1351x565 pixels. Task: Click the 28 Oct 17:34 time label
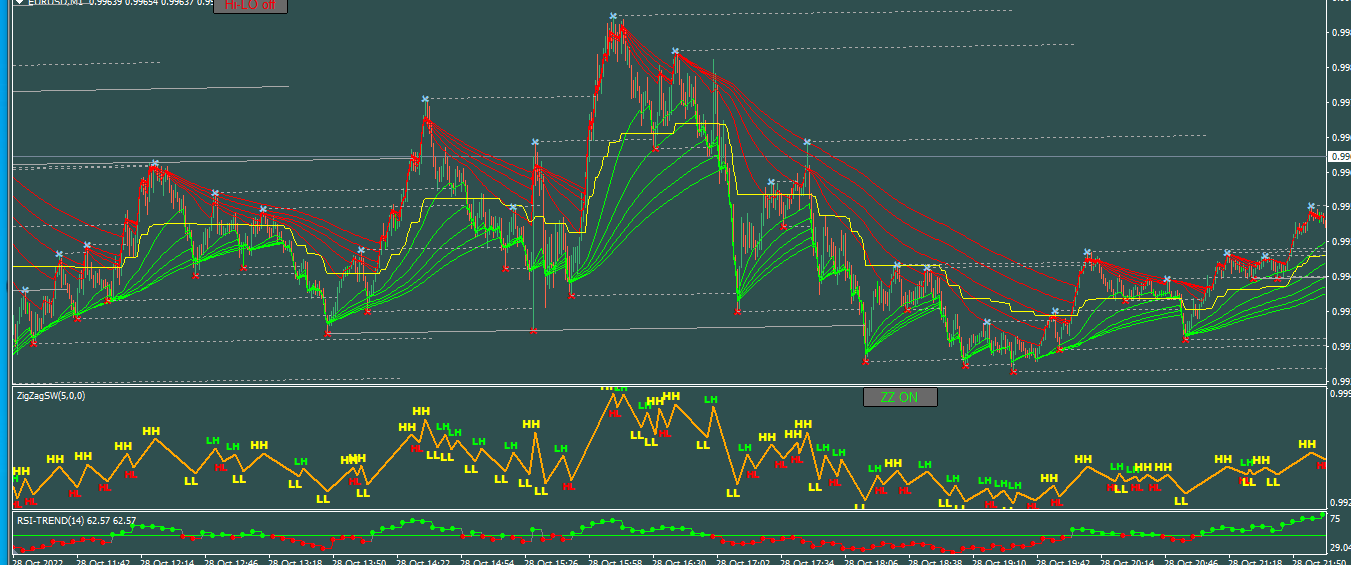pos(808,561)
